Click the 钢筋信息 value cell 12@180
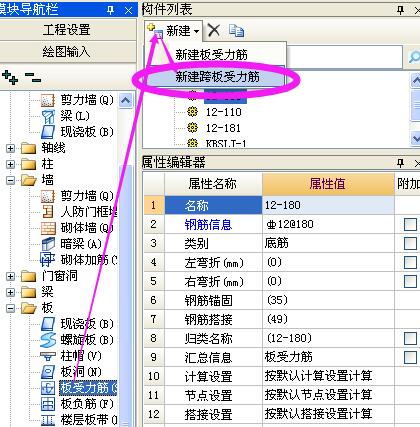Image resolution: width=420 pixels, height=427 pixels. (x=328, y=224)
